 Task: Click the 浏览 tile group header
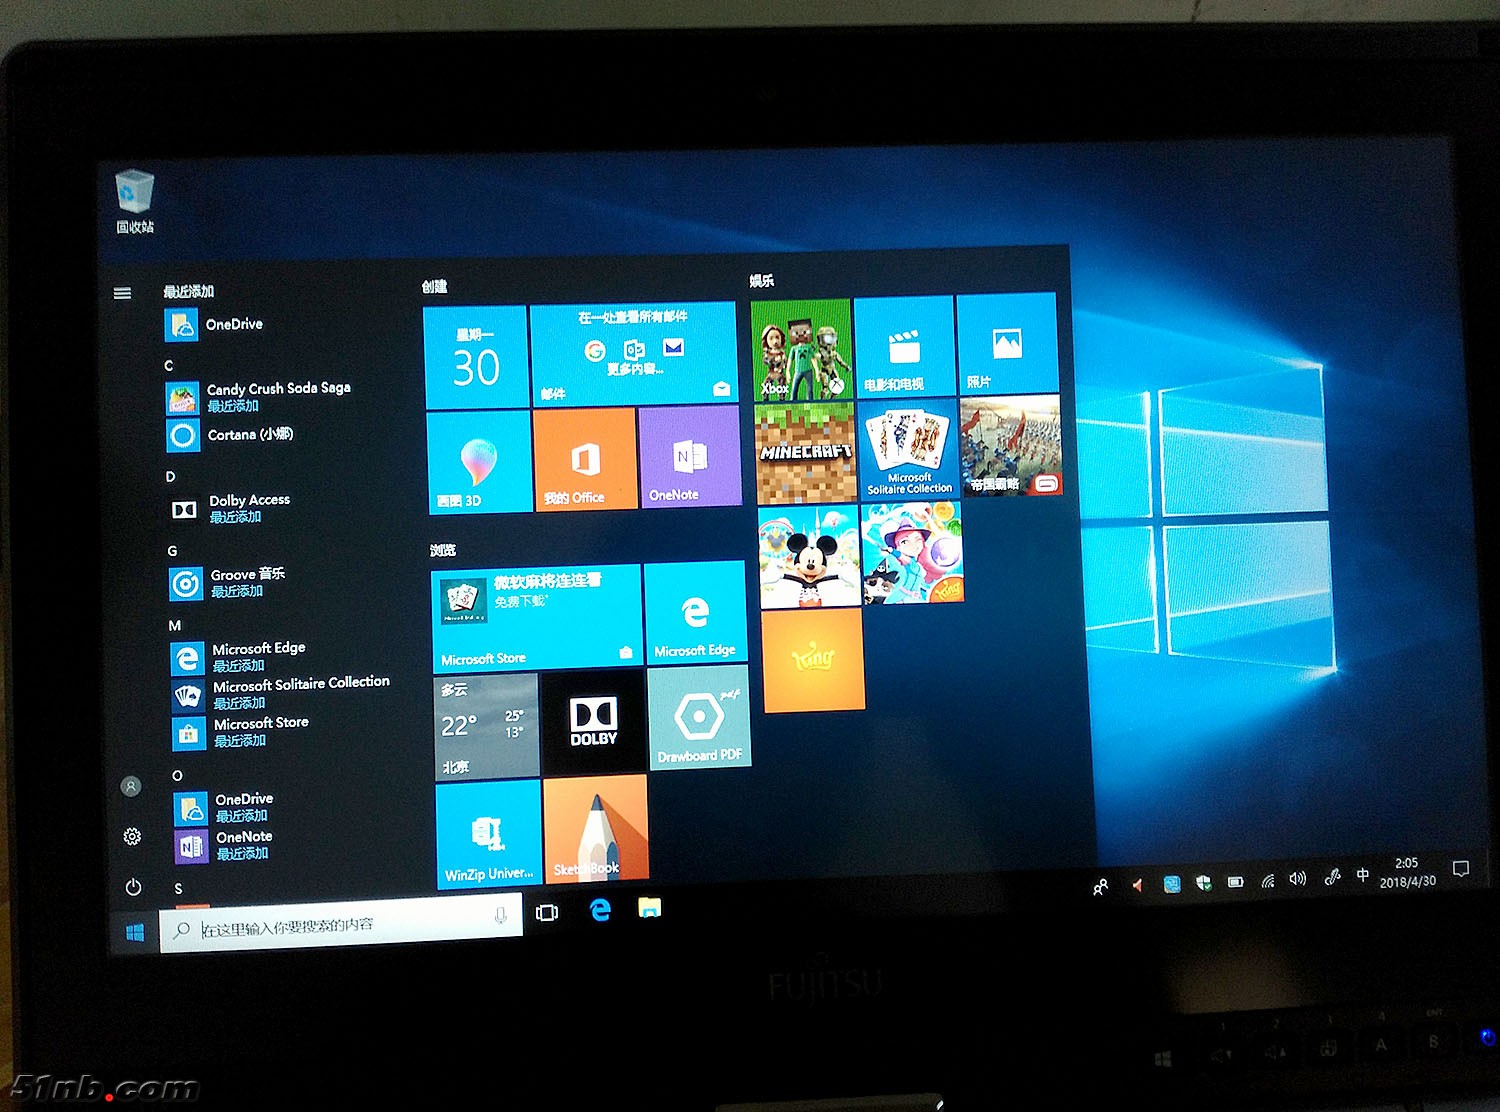443,550
